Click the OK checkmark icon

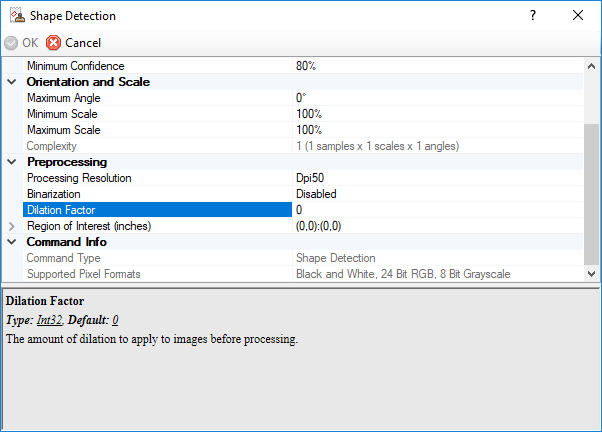click(x=11, y=43)
